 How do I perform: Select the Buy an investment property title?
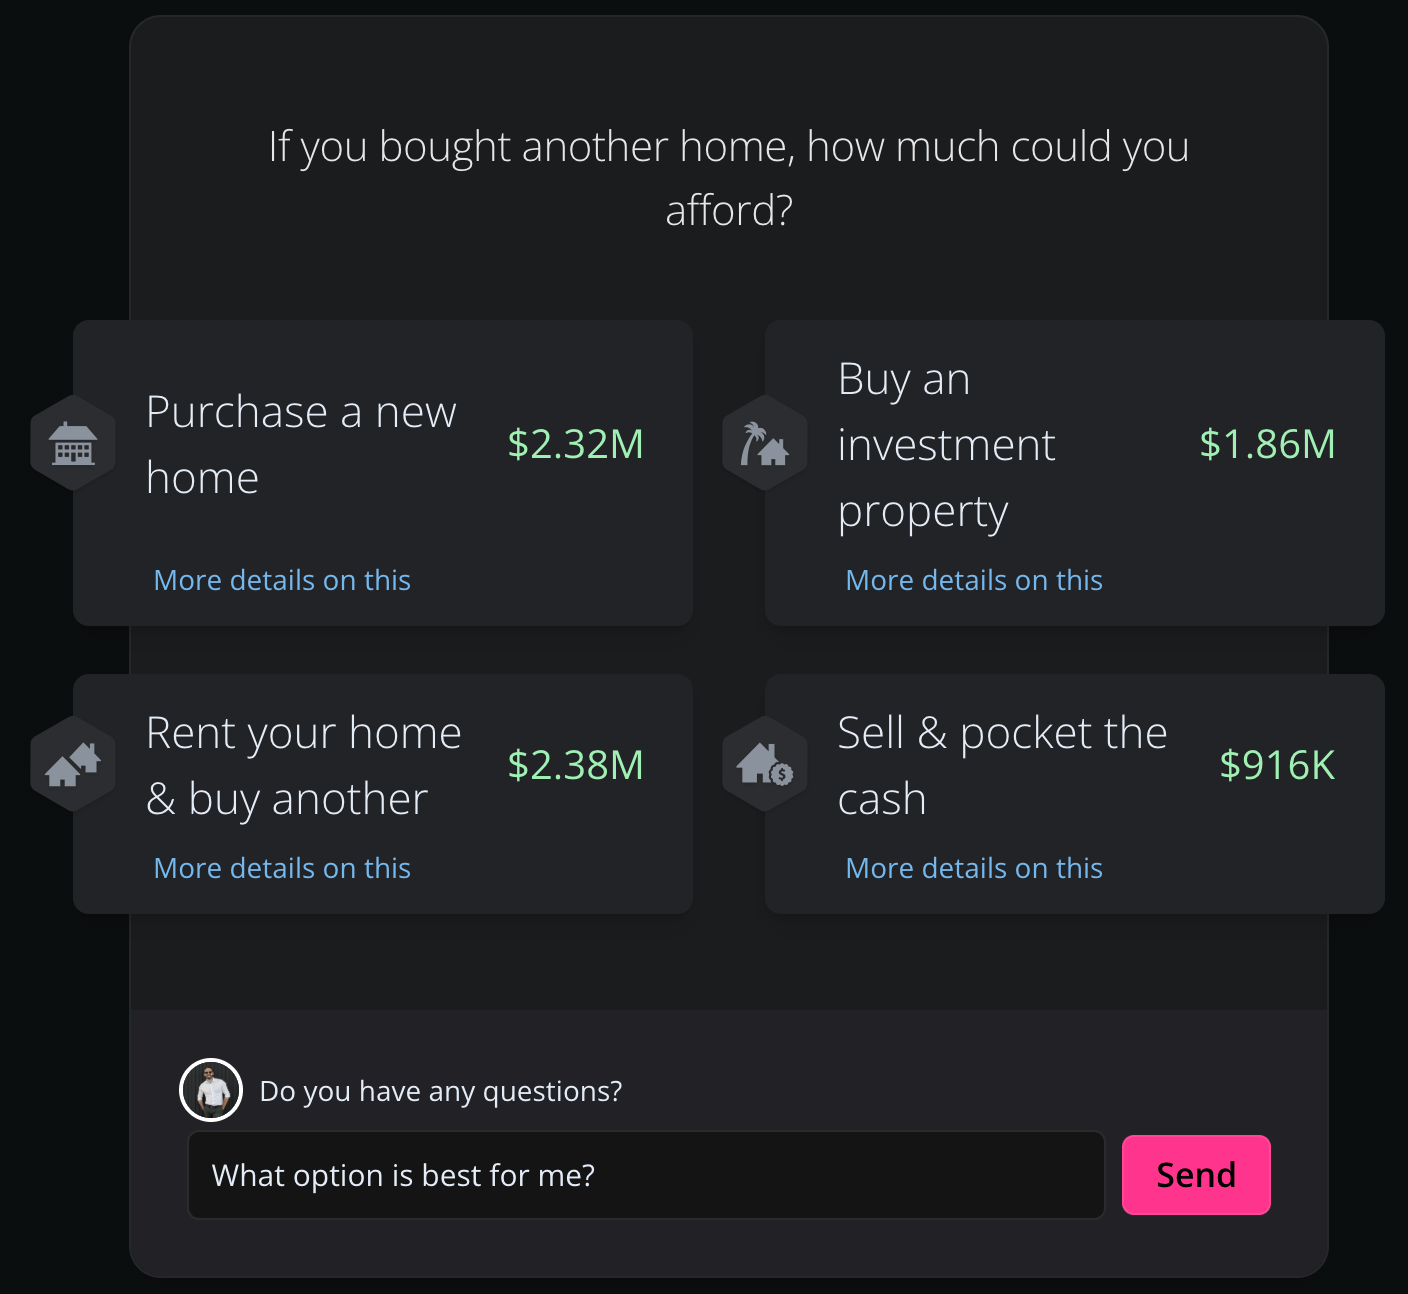[x=946, y=444]
